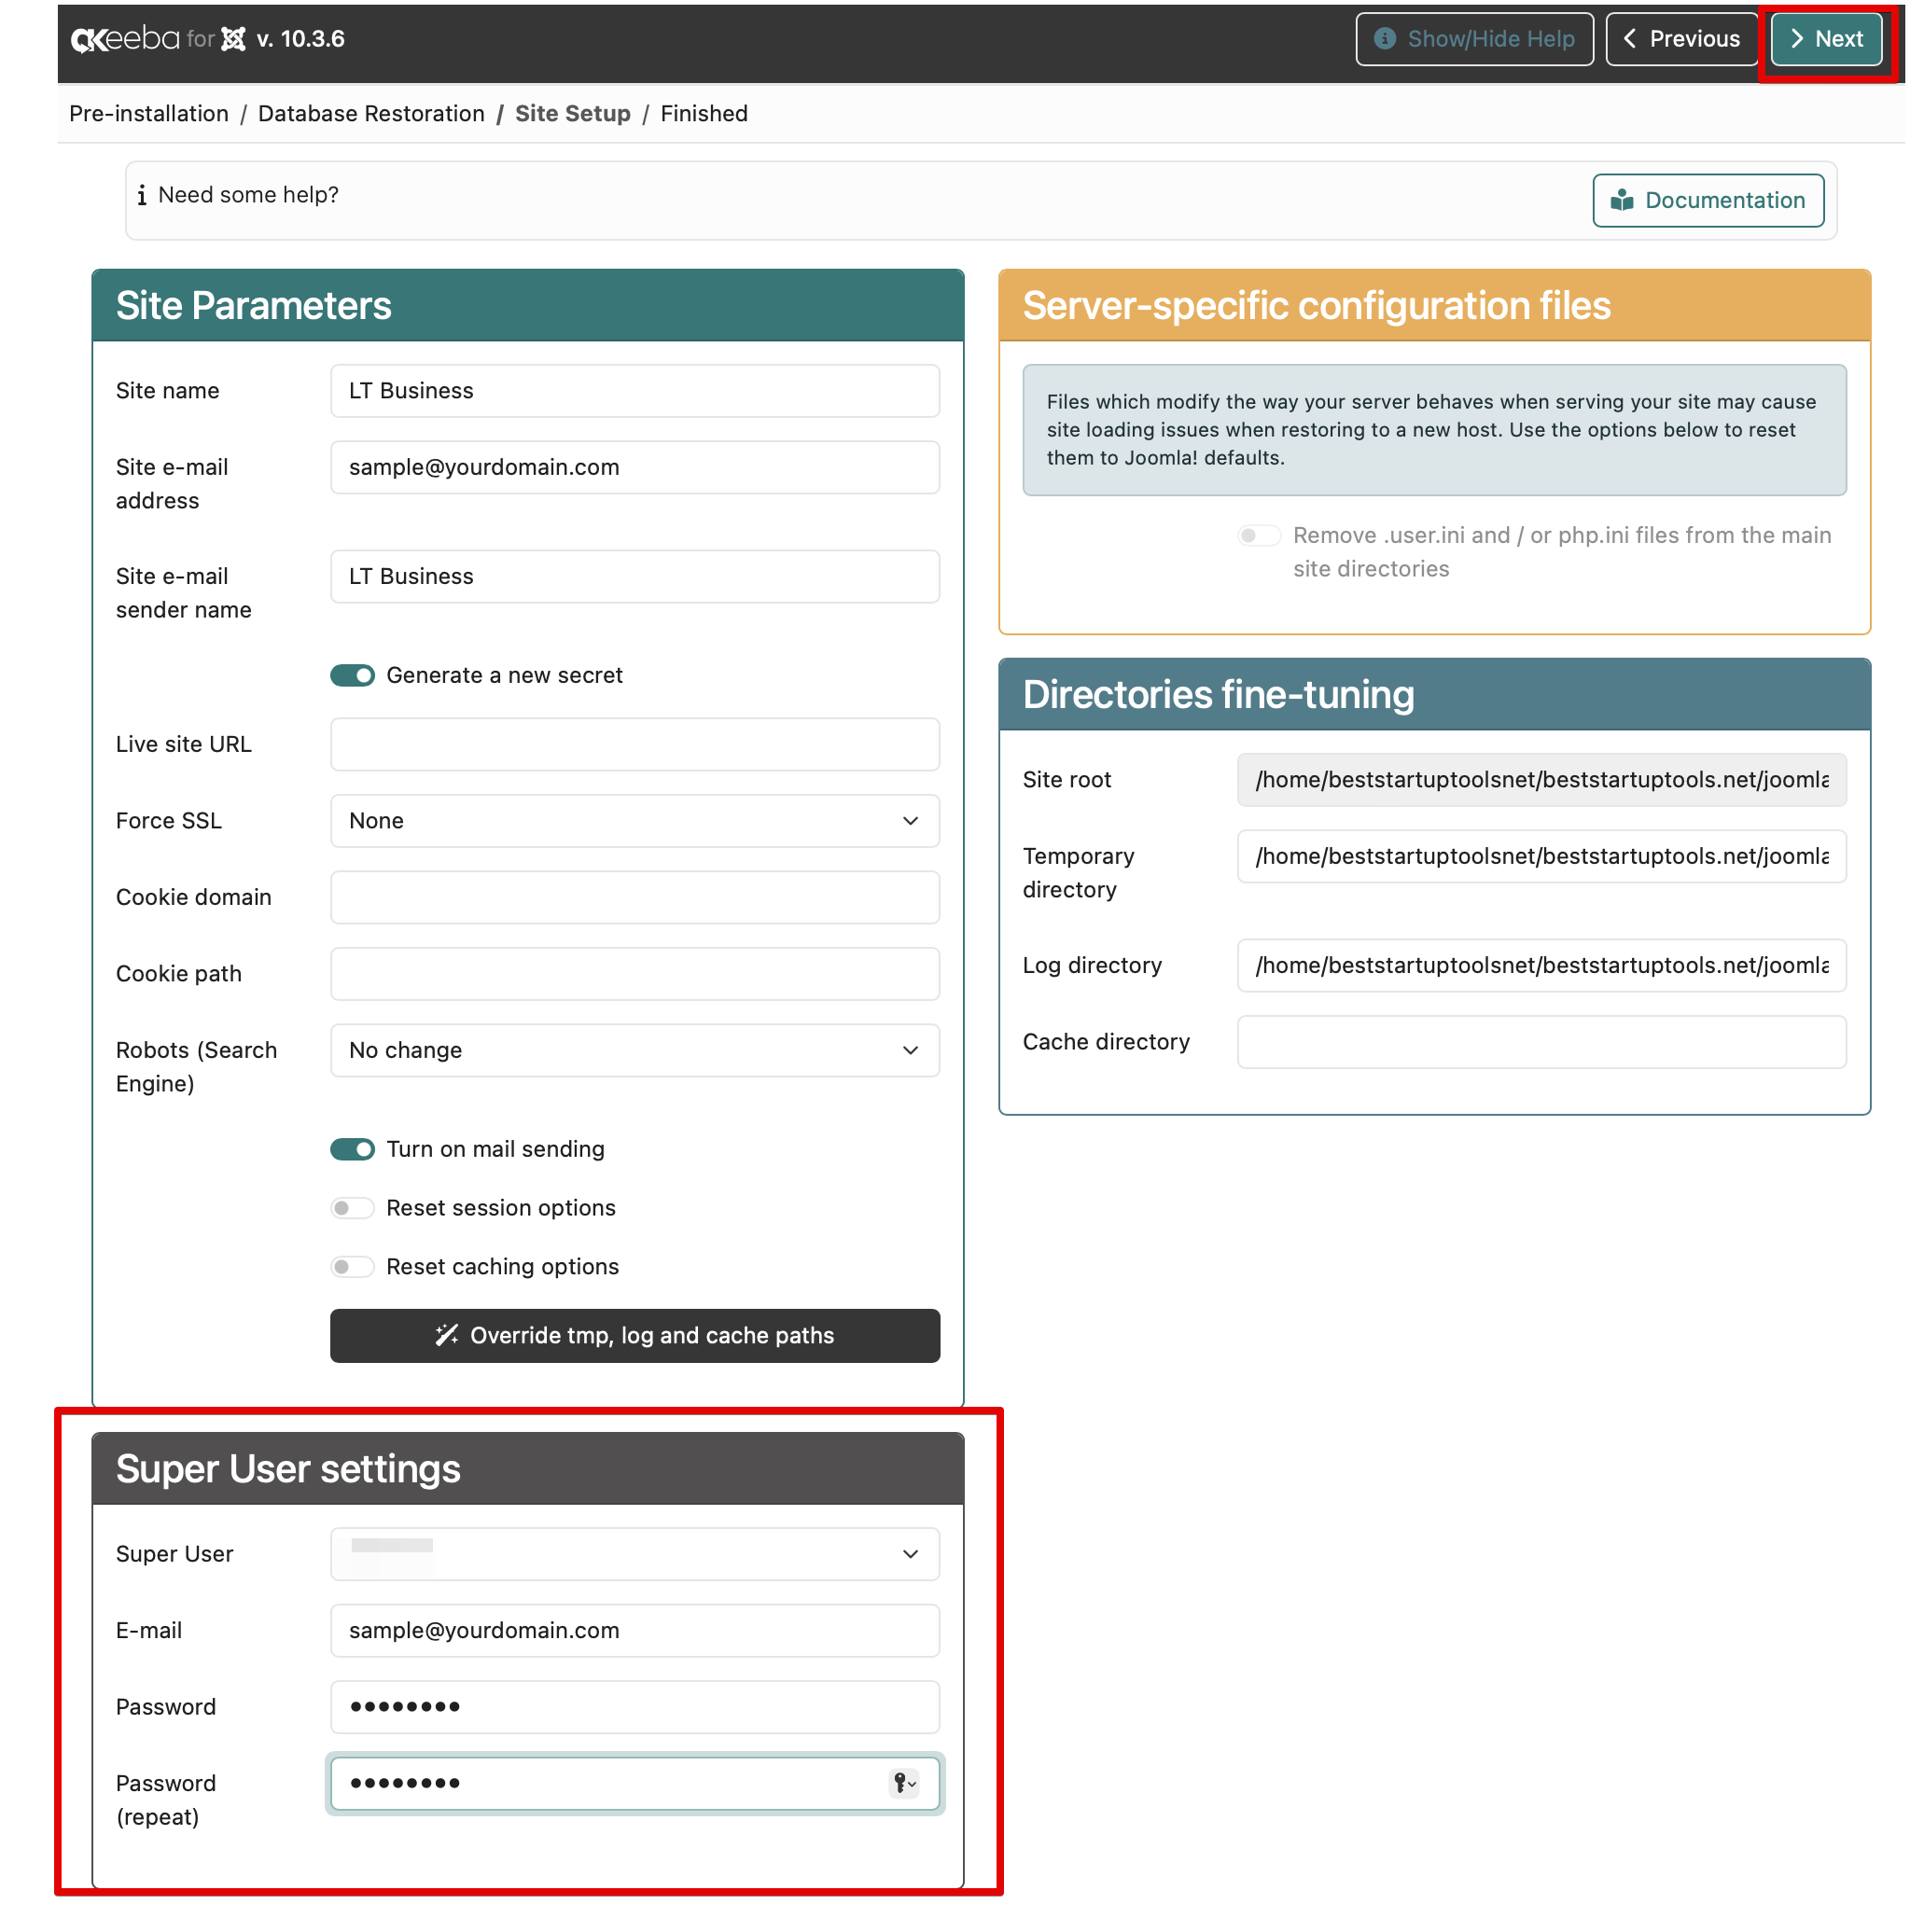This screenshot has height=1932, width=1924.
Task: Open the Force SSL dropdown
Action: 635,821
